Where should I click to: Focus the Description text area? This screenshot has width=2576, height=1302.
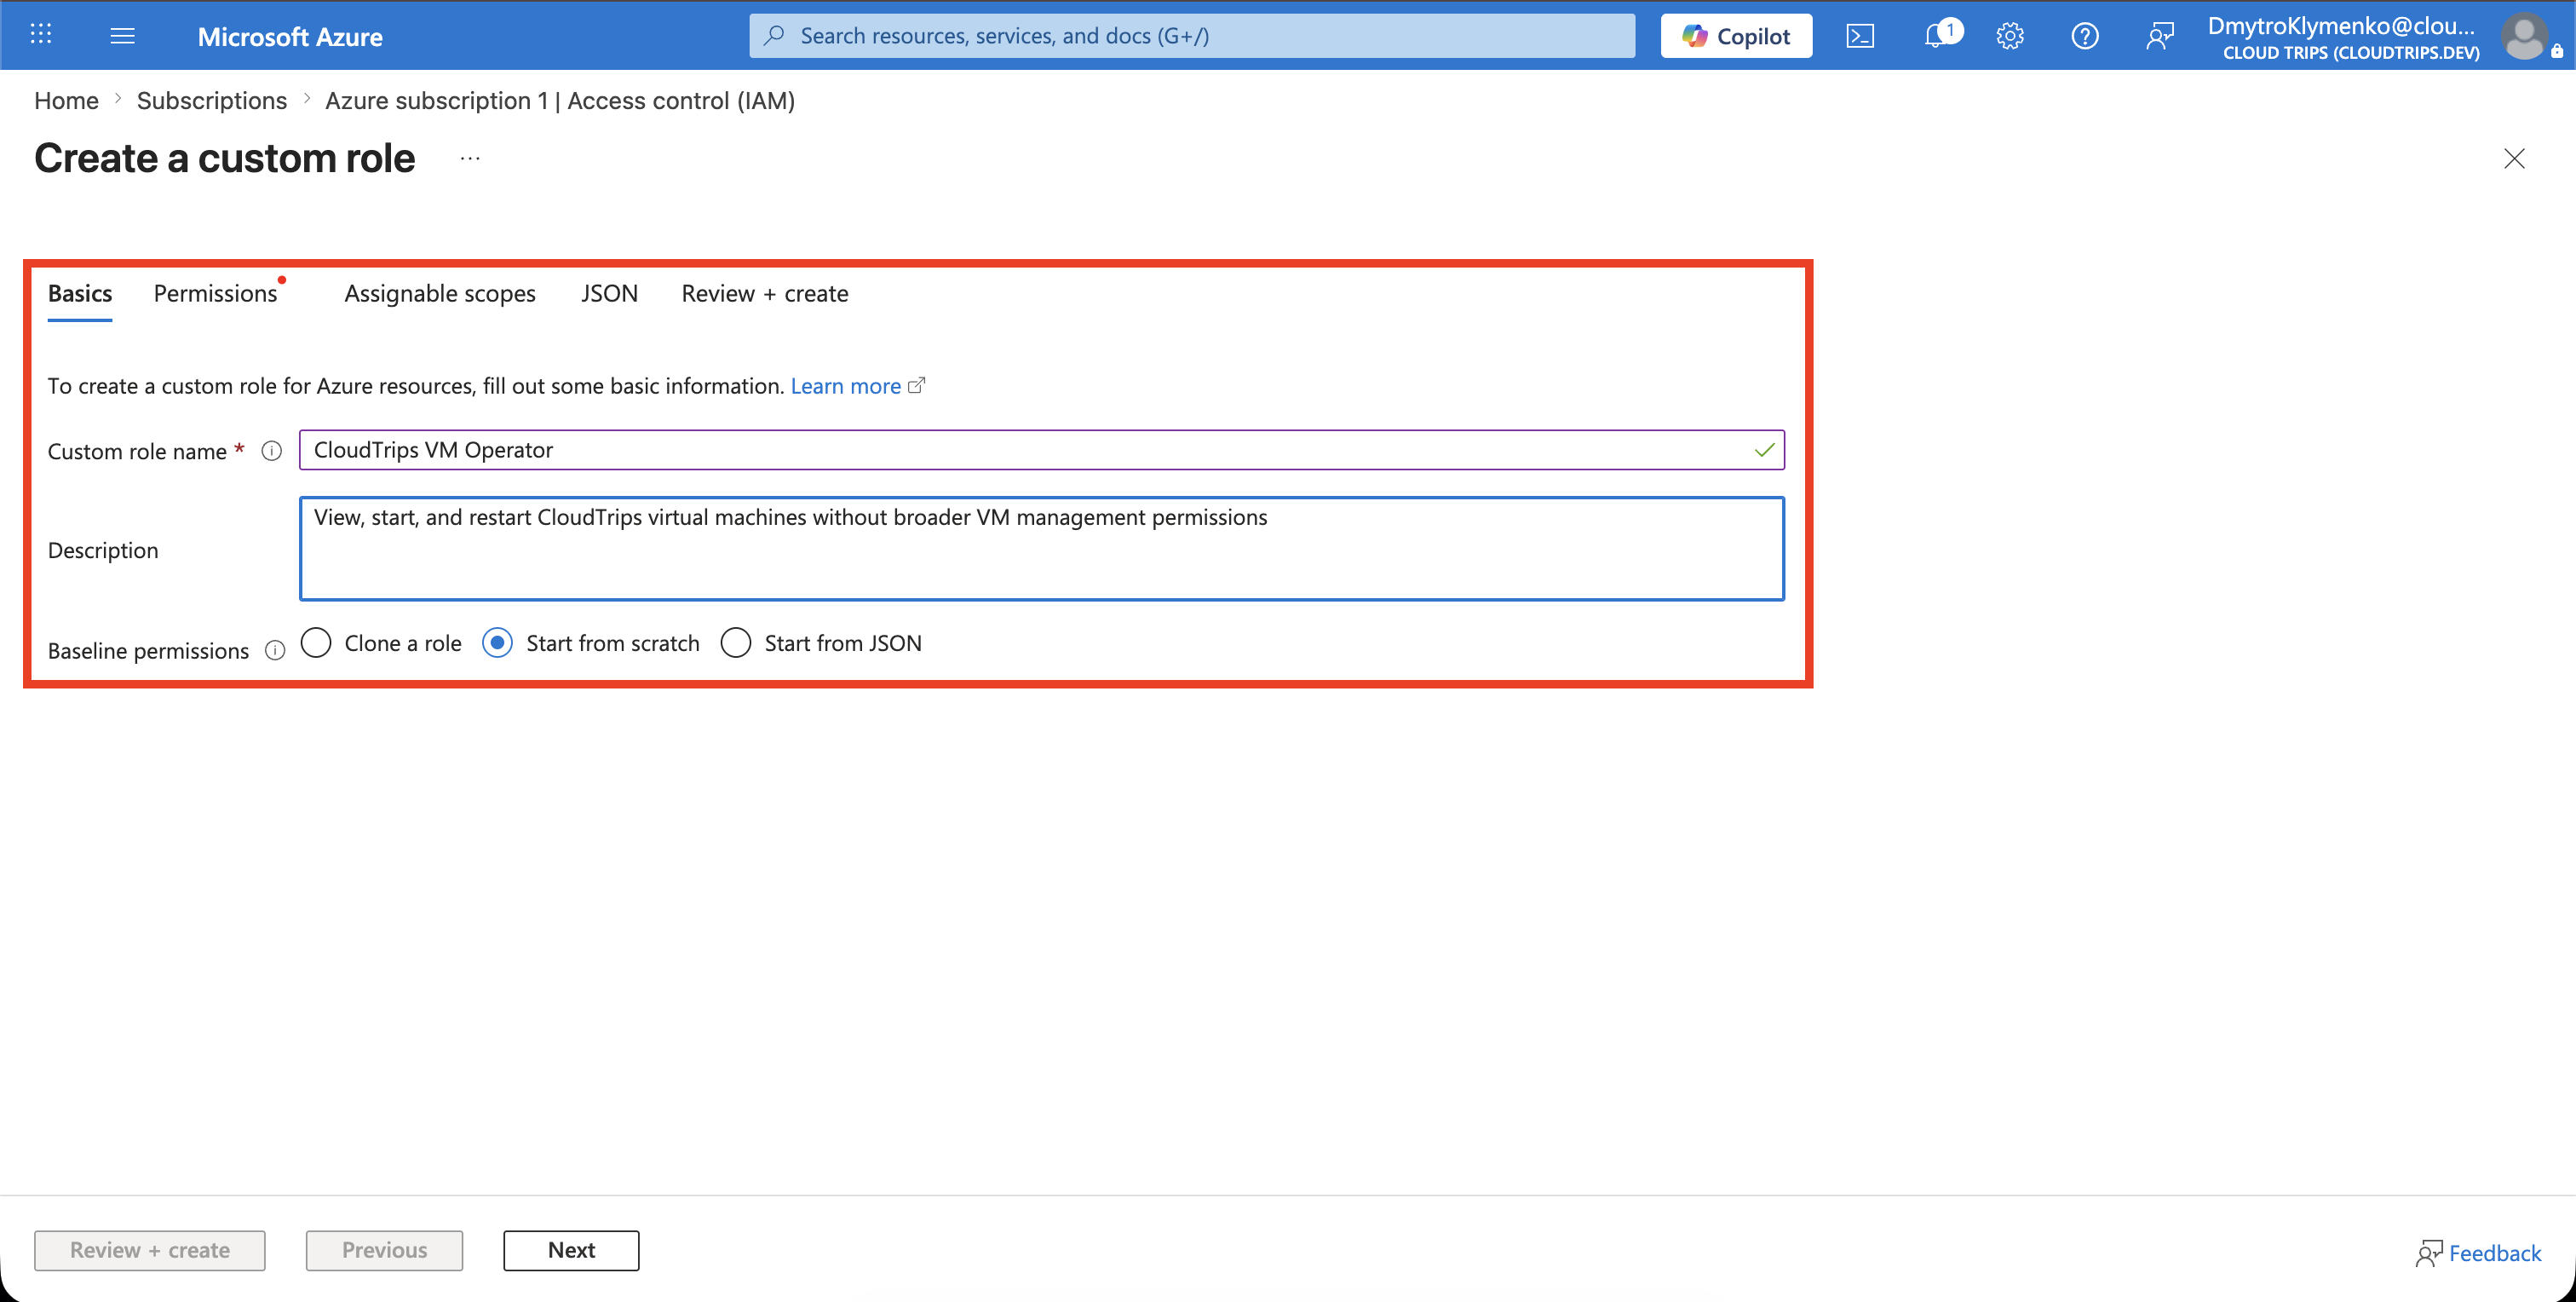[x=1042, y=549]
